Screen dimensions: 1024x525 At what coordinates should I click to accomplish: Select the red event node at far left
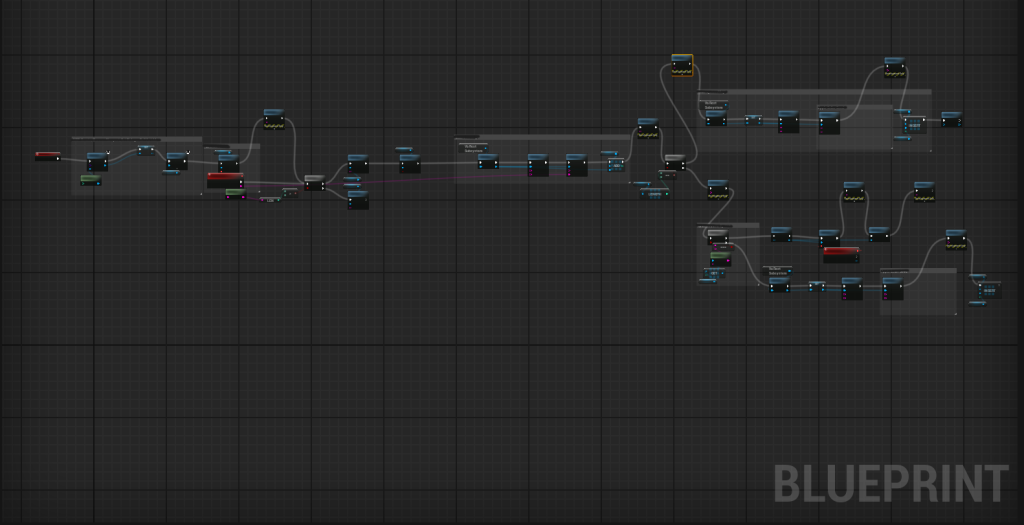47,156
